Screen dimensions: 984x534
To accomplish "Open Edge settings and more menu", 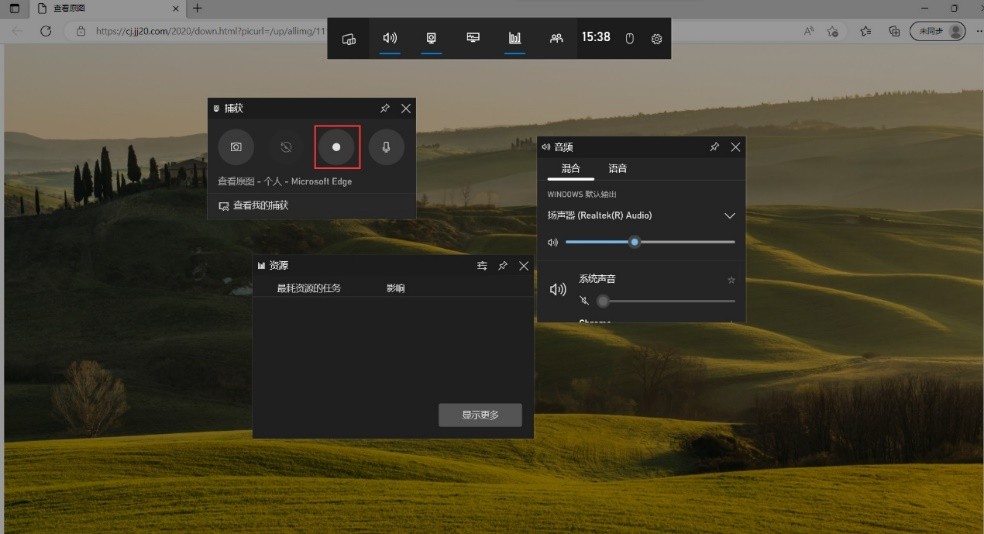I will pos(978,31).
